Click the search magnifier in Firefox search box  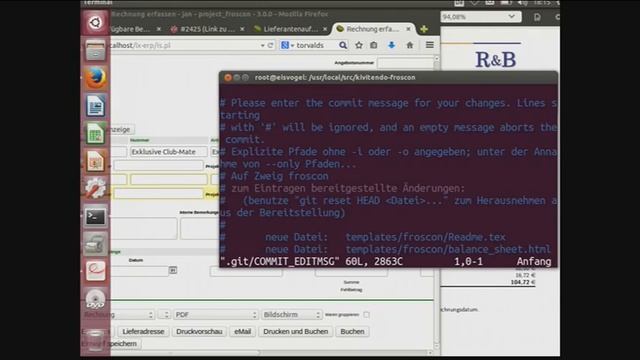click(x=343, y=45)
